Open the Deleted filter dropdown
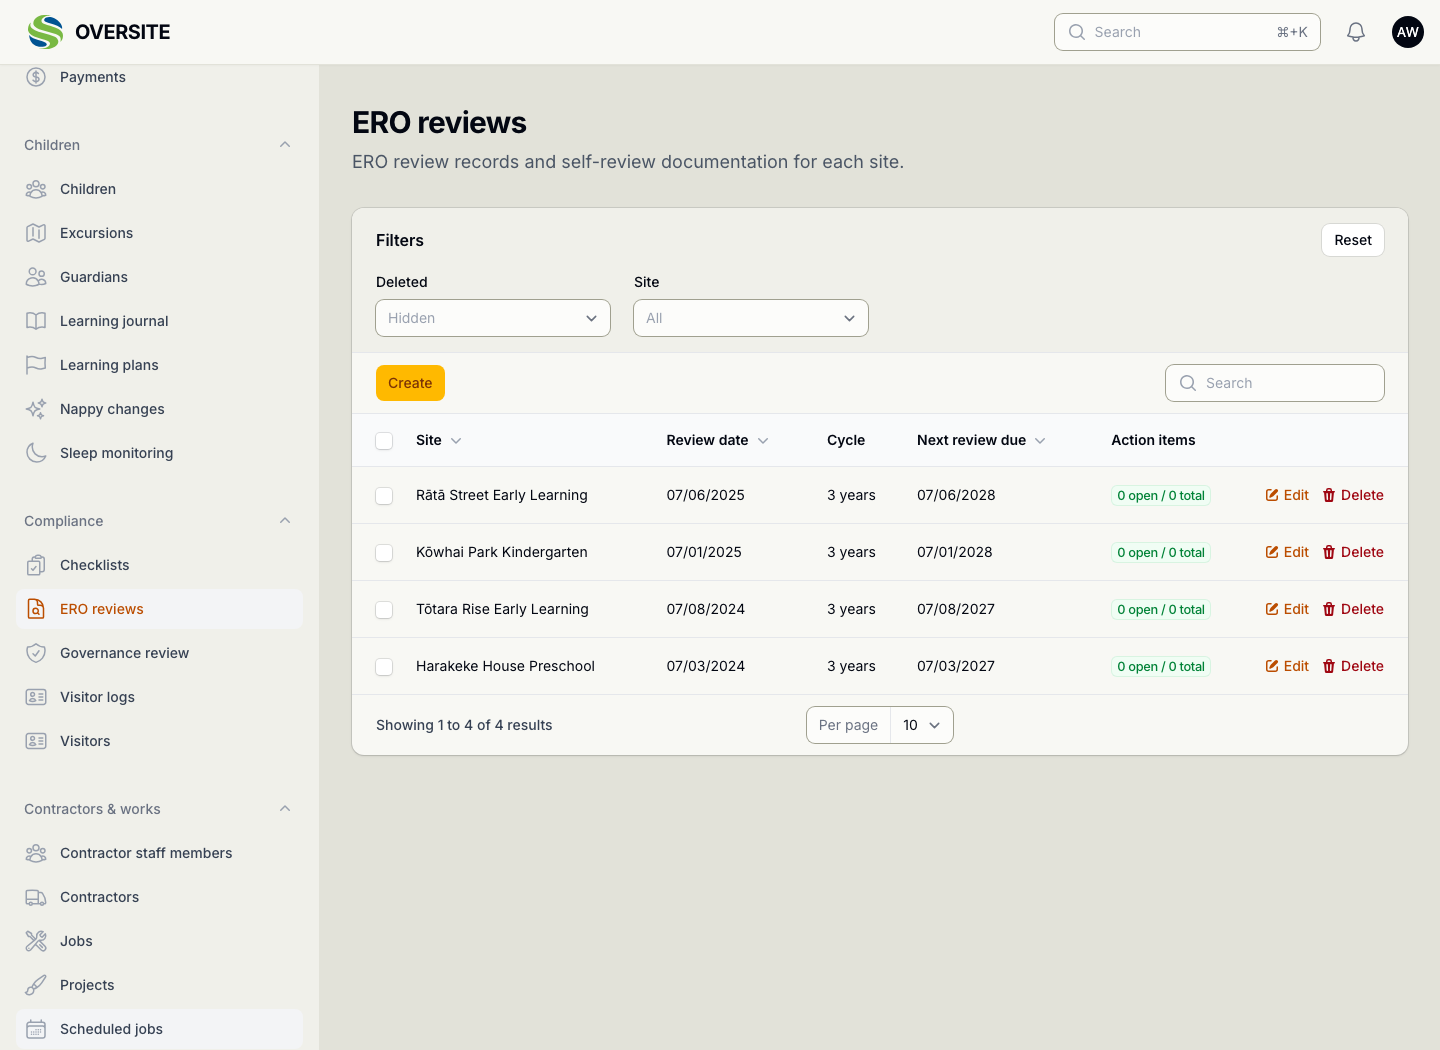This screenshot has width=1440, height=1050. click(x=493, y=318)
